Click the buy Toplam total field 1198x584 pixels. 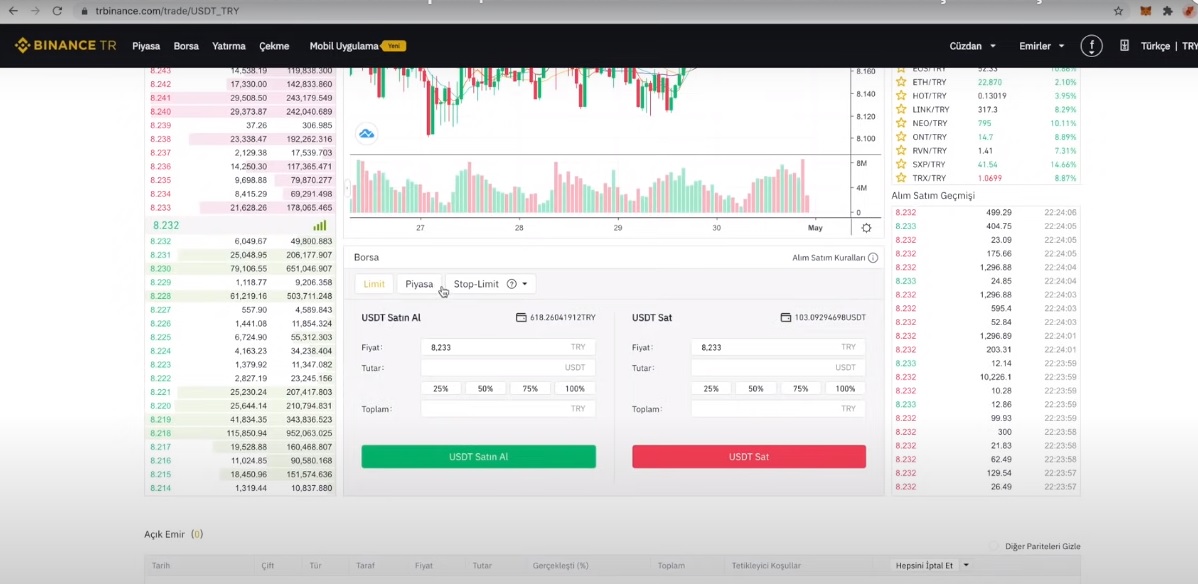[508, 409]
